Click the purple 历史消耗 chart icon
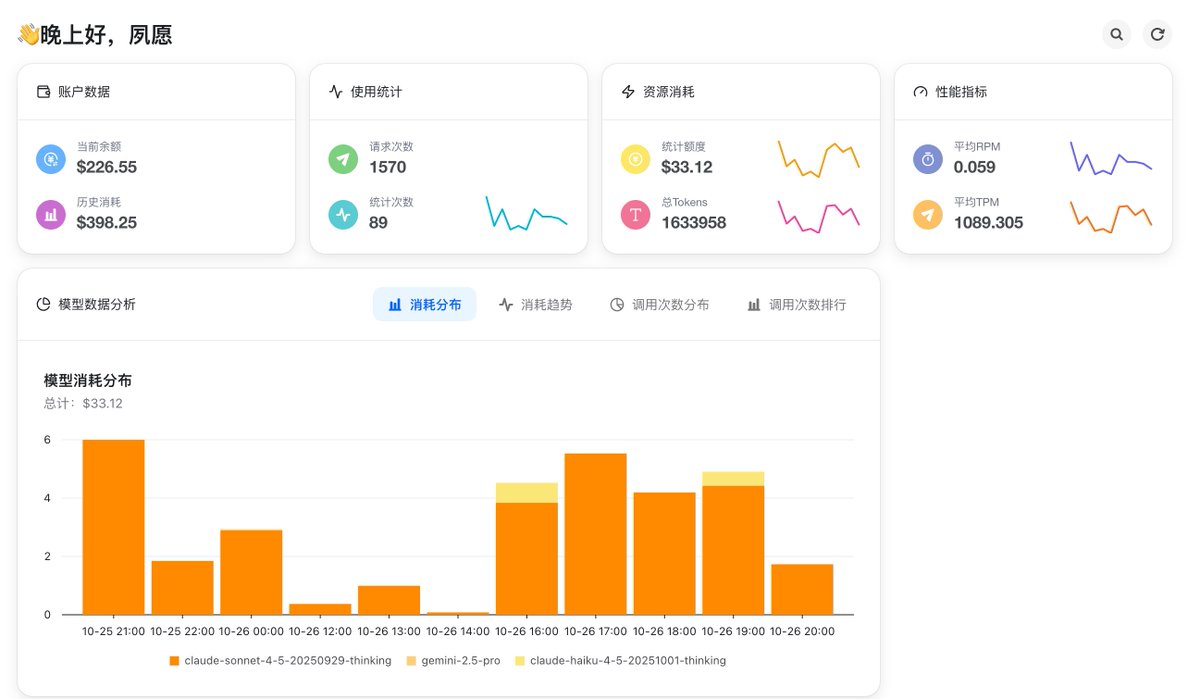 point(51,214)
